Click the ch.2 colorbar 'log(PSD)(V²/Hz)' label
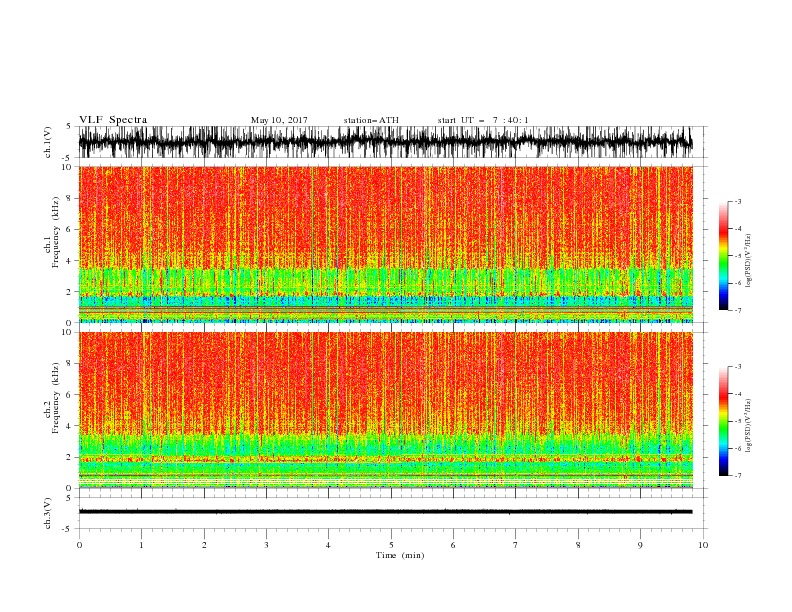 coord(749,426)
